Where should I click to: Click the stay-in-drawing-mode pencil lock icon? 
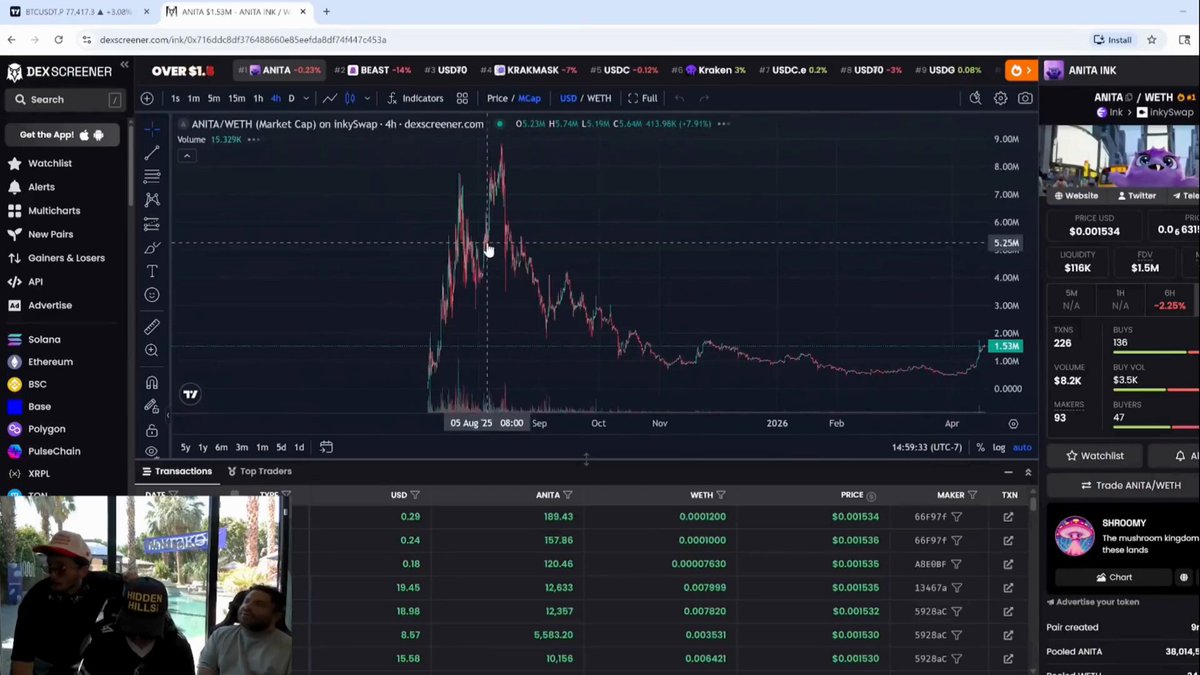tap(152, 406)
